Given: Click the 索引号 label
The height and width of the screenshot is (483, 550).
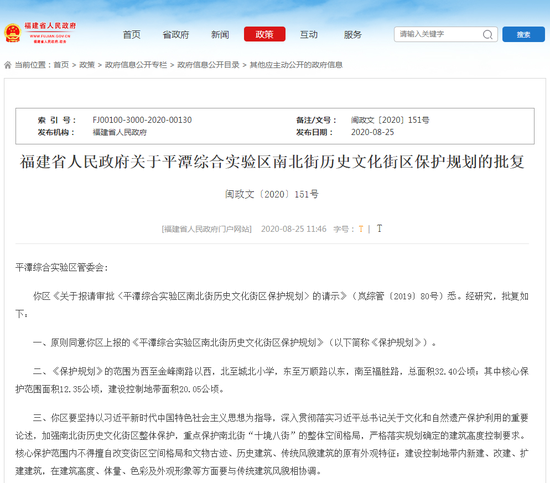Looking at the screenshot, I should tap(56, 120).
